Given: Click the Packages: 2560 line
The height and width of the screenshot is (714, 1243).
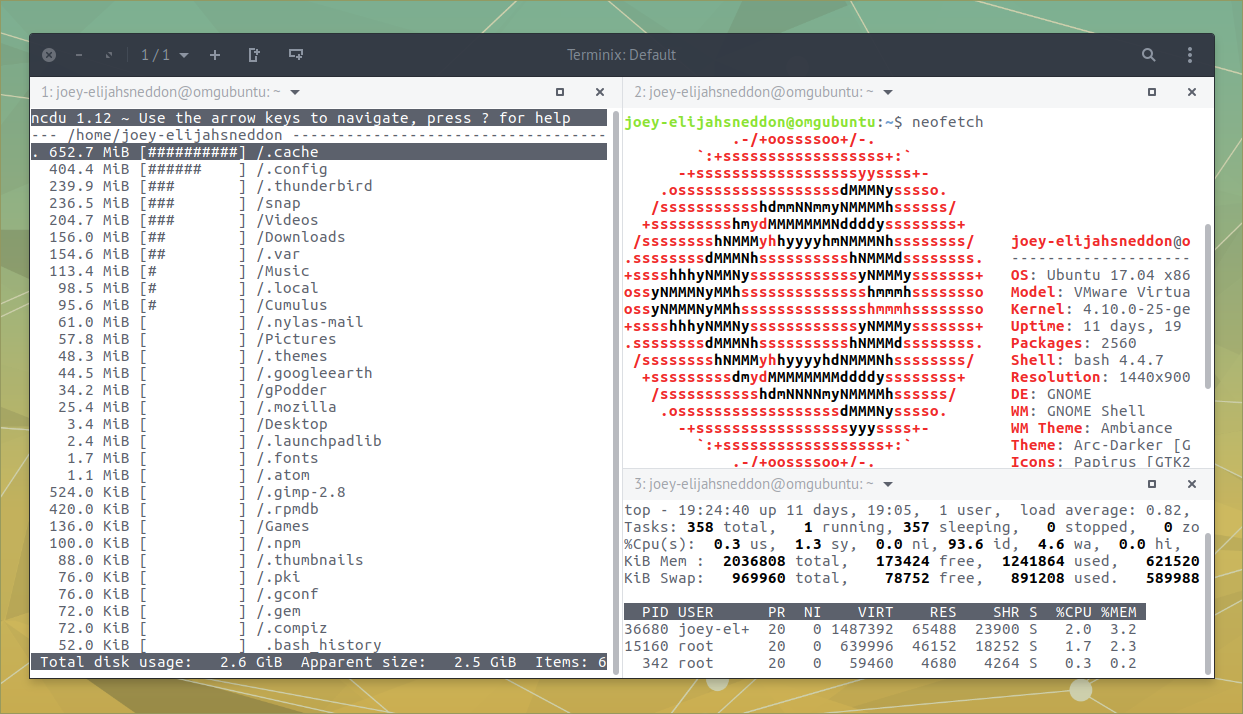Looking at the screenshot, I should coord(1074,343).
